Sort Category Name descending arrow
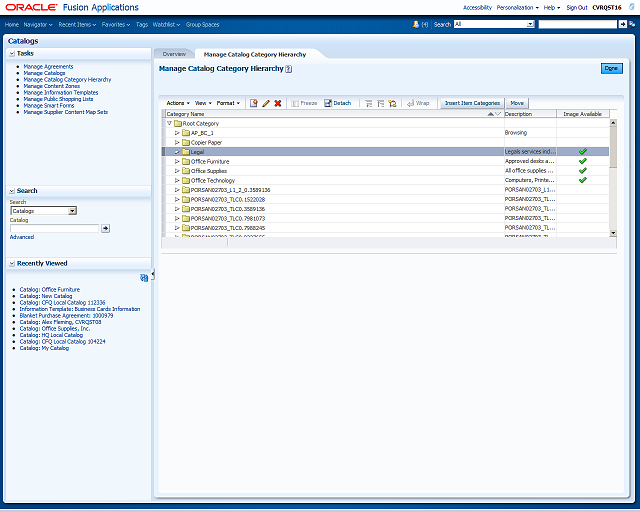This screenshot has width=640, height=512. coord(498,114)
